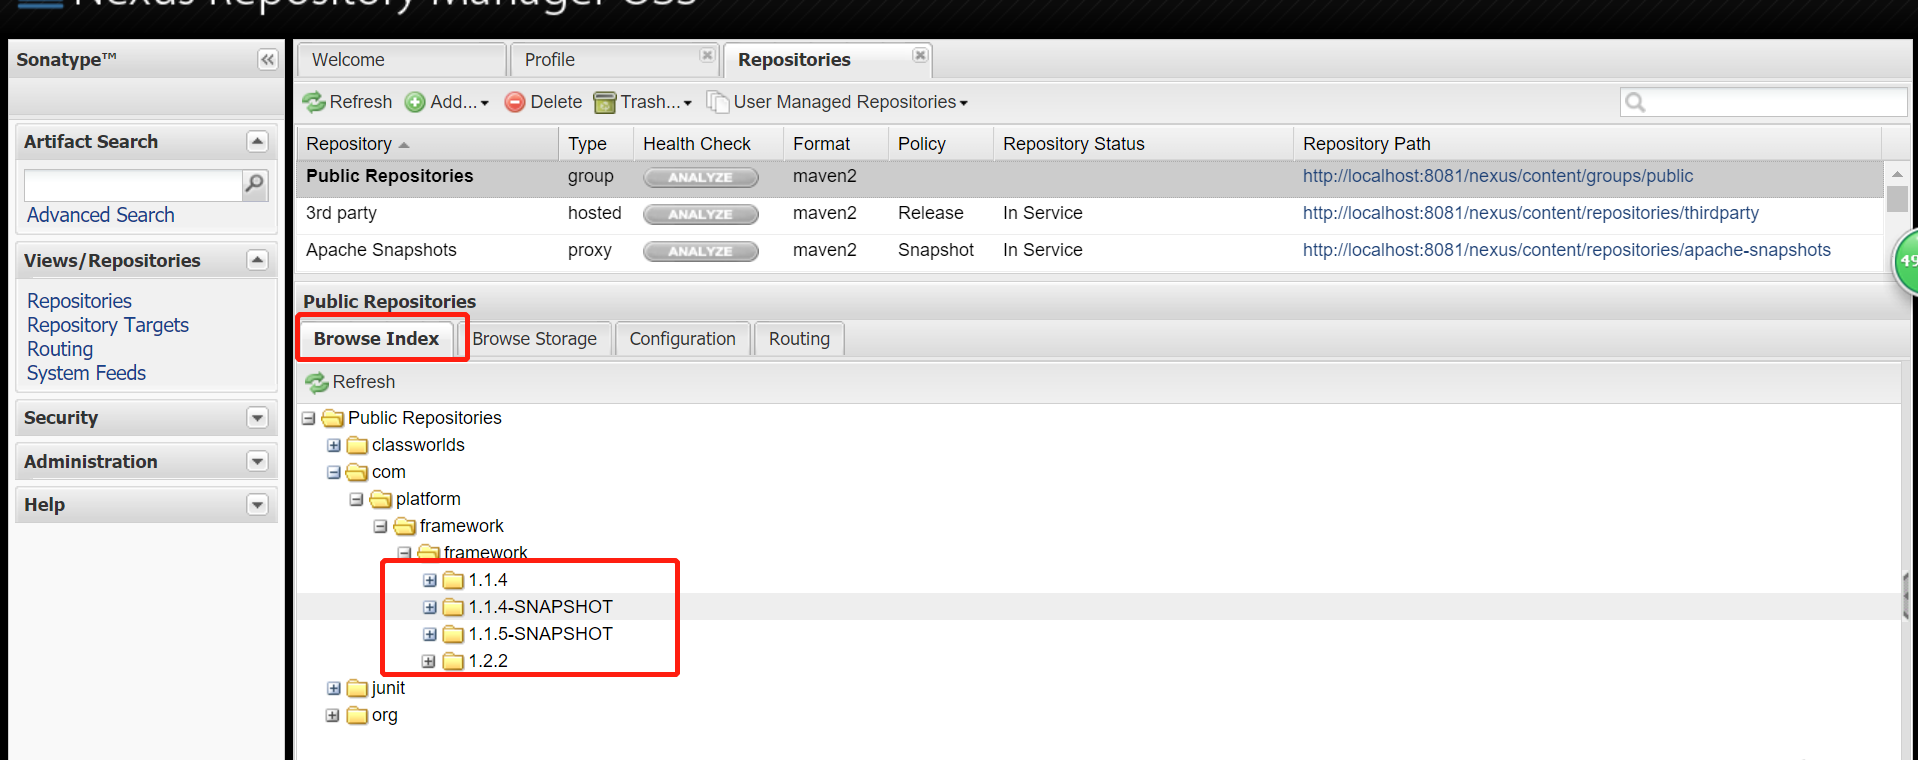The height and width of the screenshot is (760, 1918).
Task: Collapse the Sonatype side panel
Action: (x=267, y=60)
